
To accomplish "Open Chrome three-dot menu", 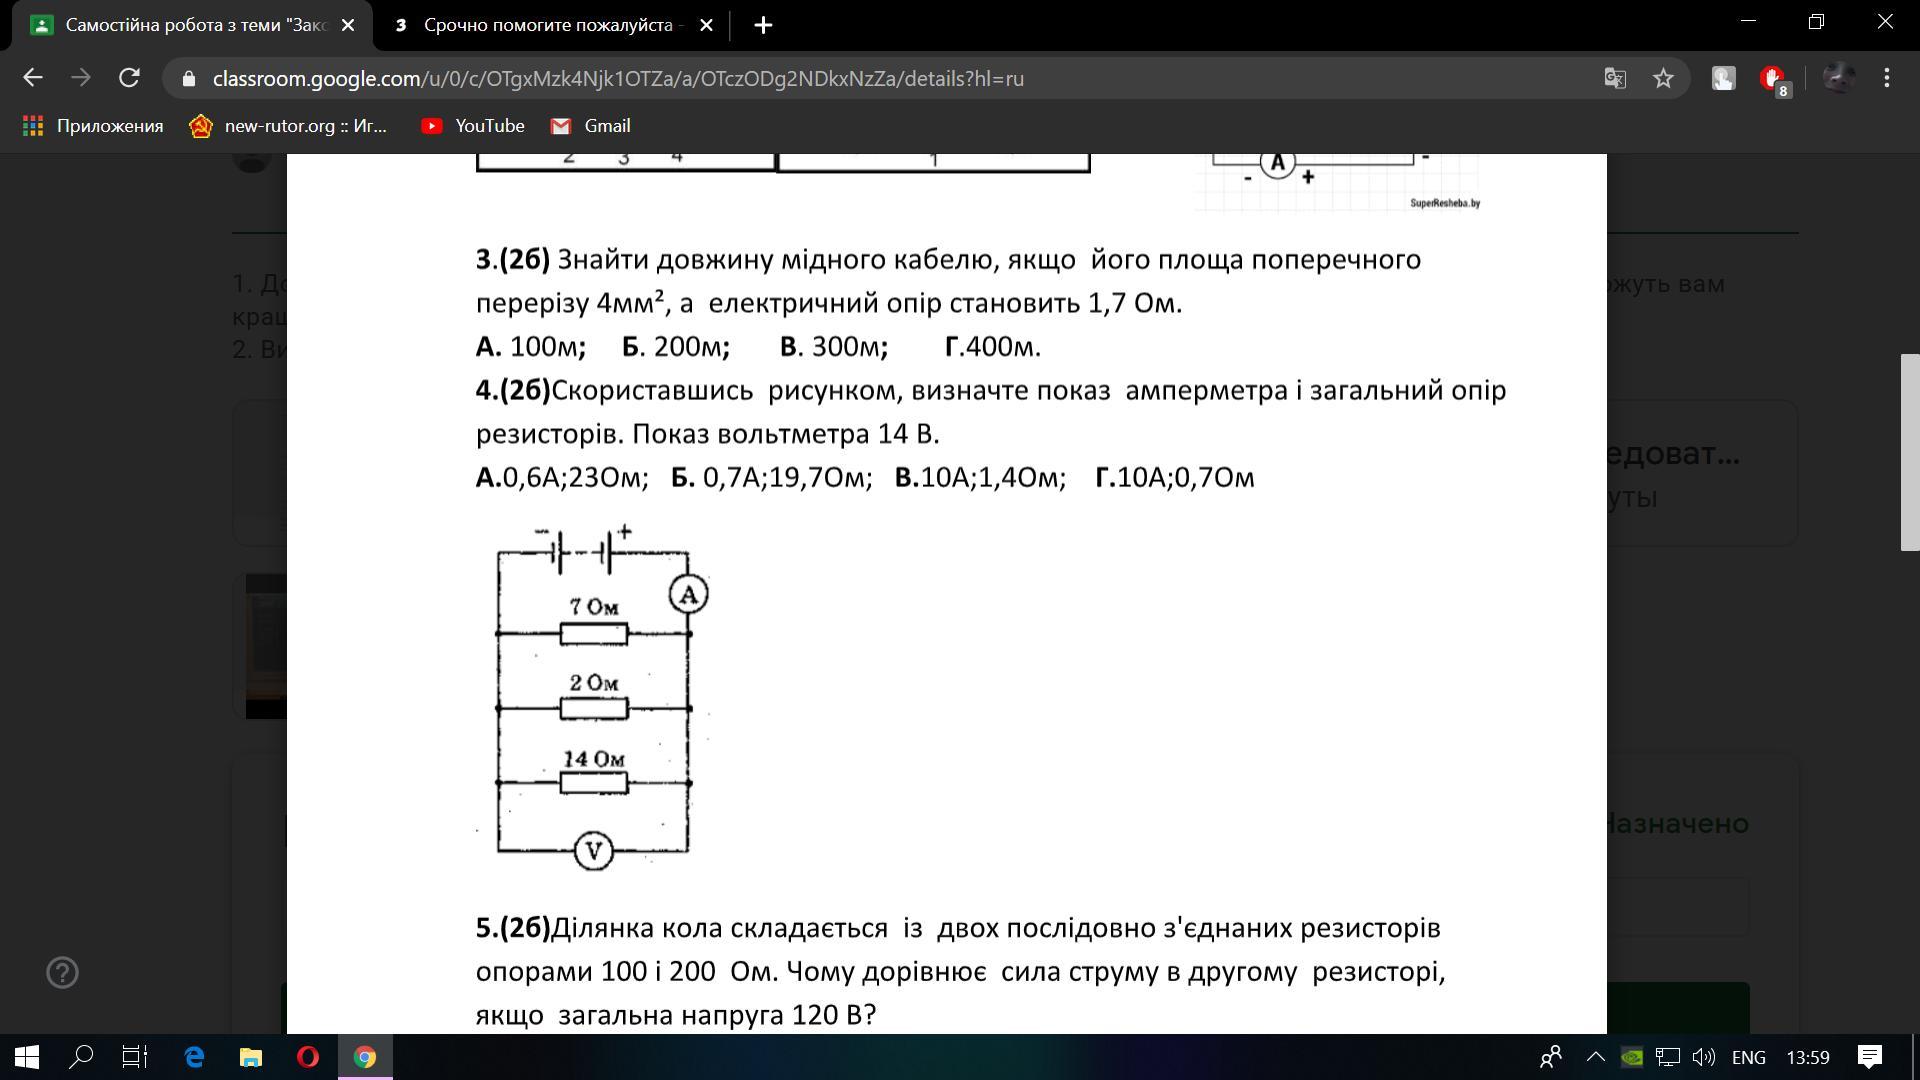I will [1886, 78].
